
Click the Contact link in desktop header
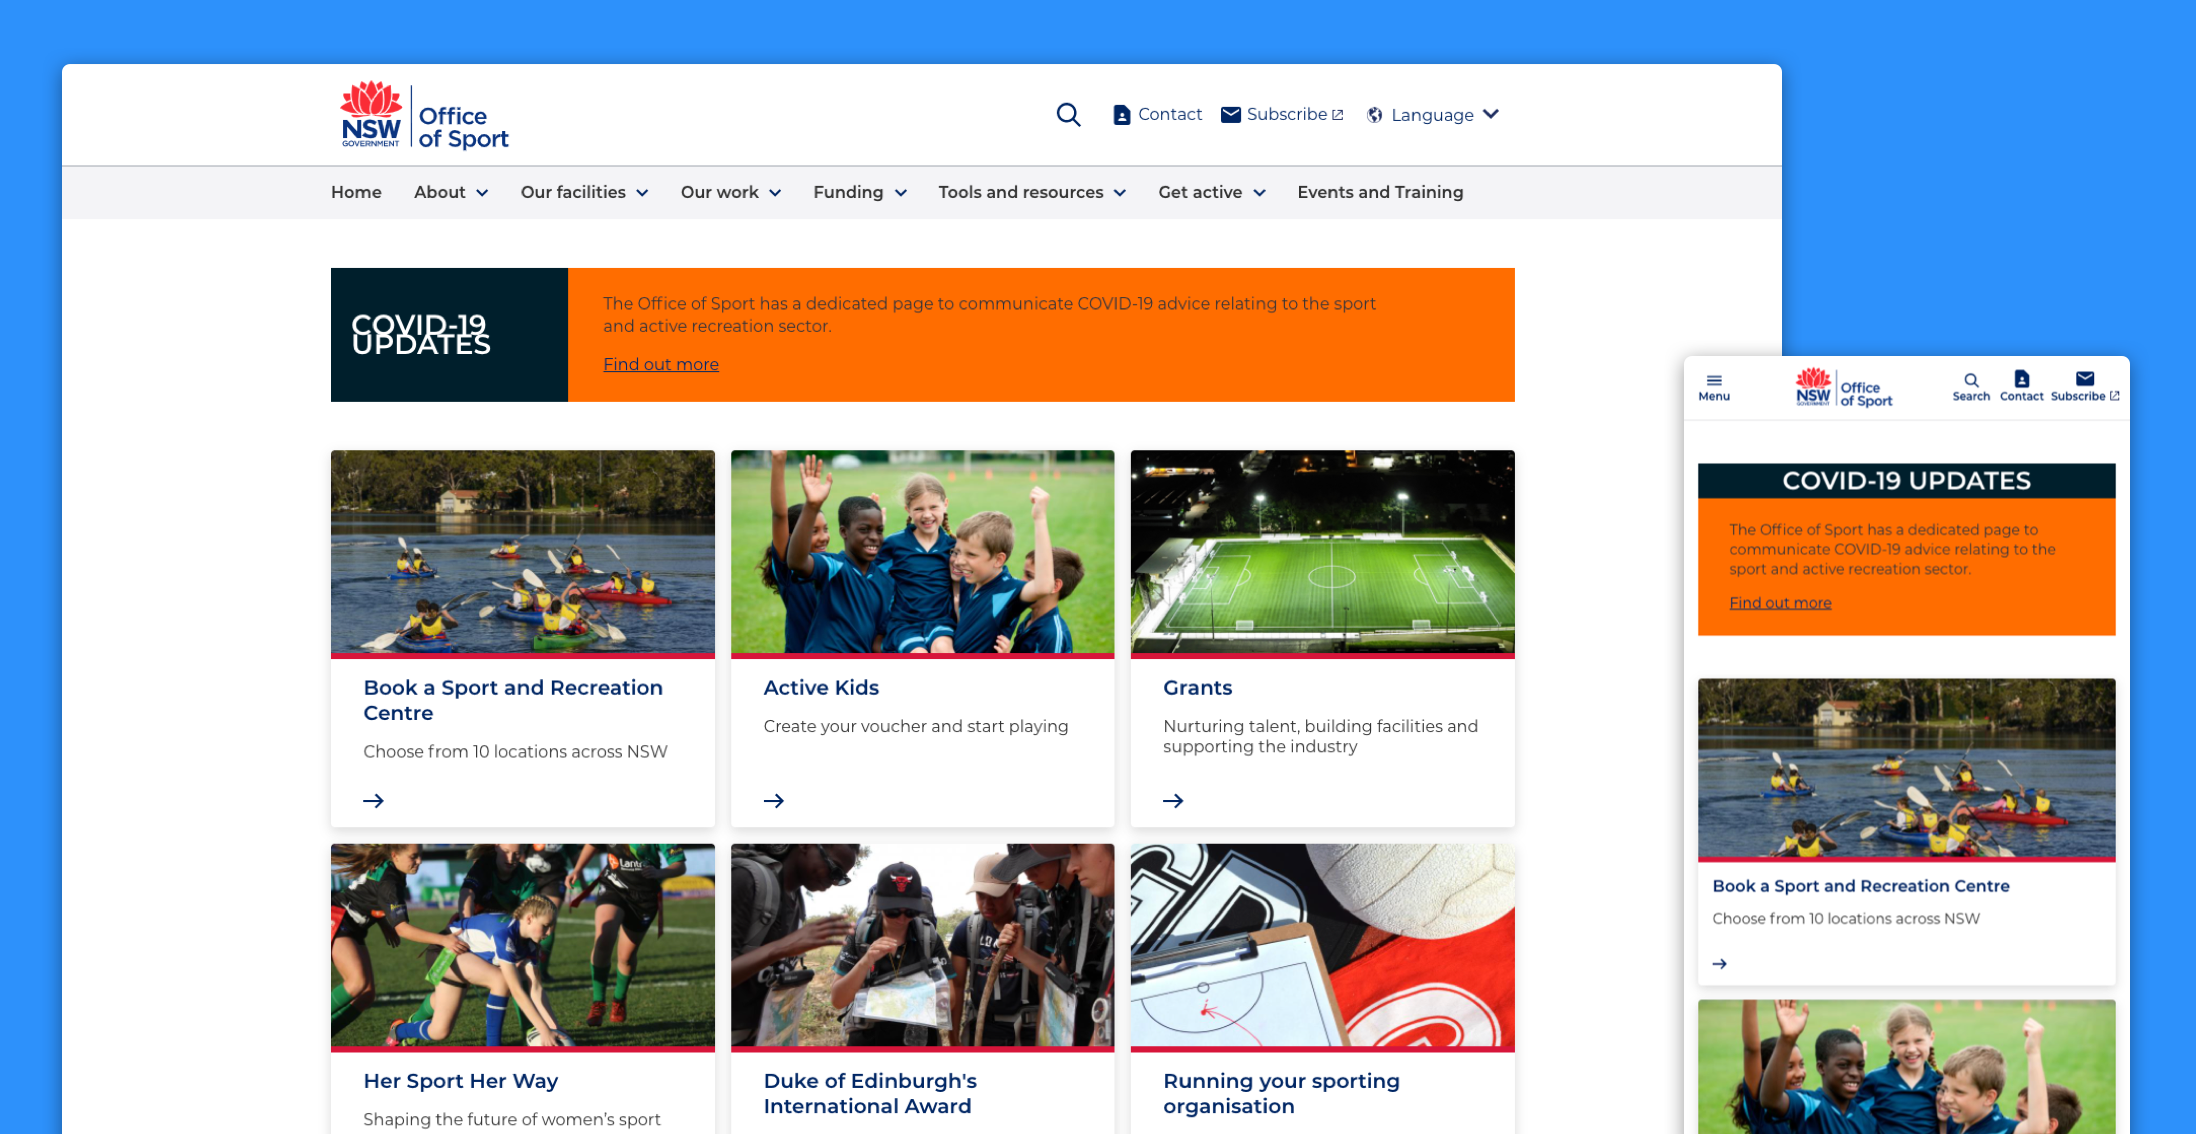[1170, 114]
